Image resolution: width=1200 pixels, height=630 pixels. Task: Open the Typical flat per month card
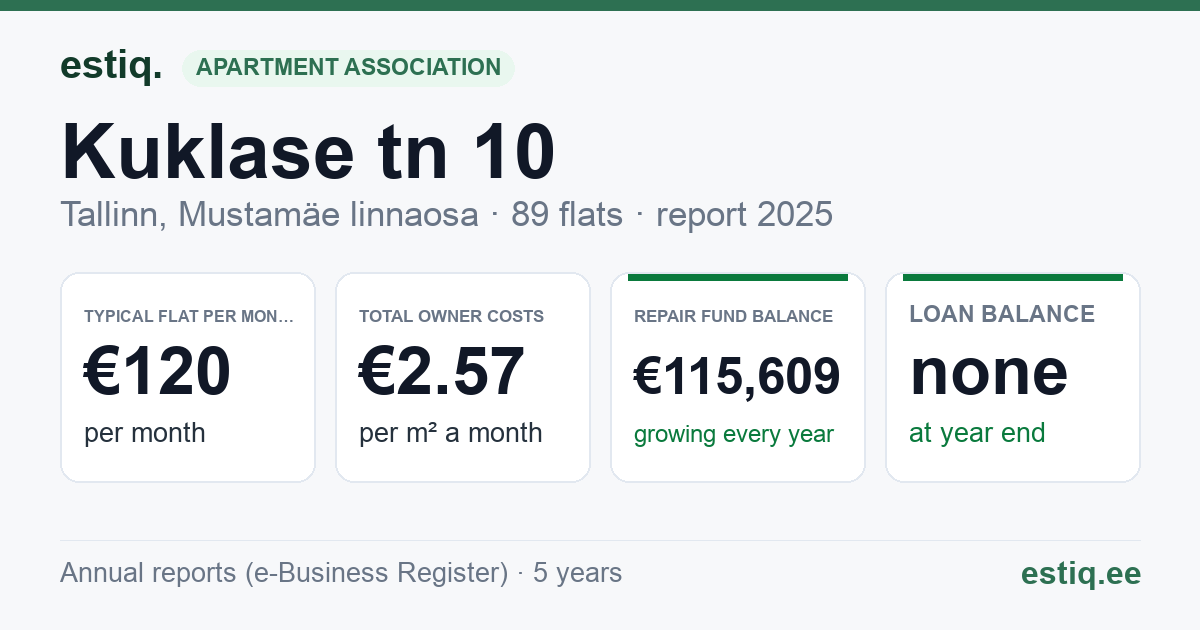click(x=188, y=377)
